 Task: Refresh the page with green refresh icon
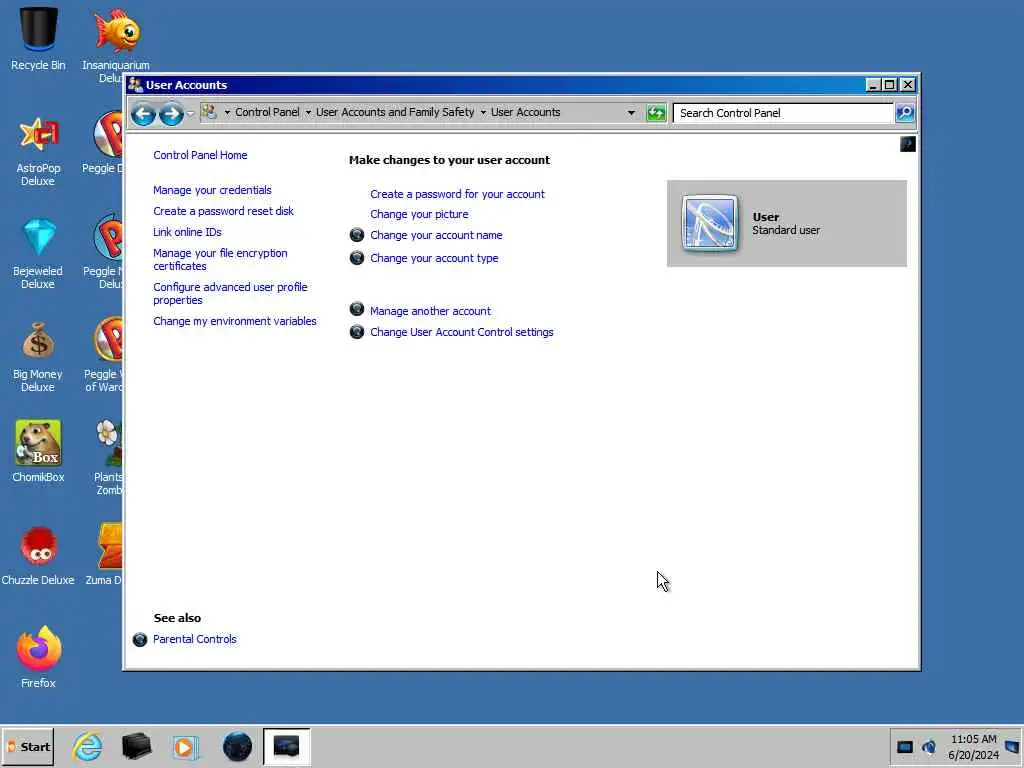click(656, 113)
